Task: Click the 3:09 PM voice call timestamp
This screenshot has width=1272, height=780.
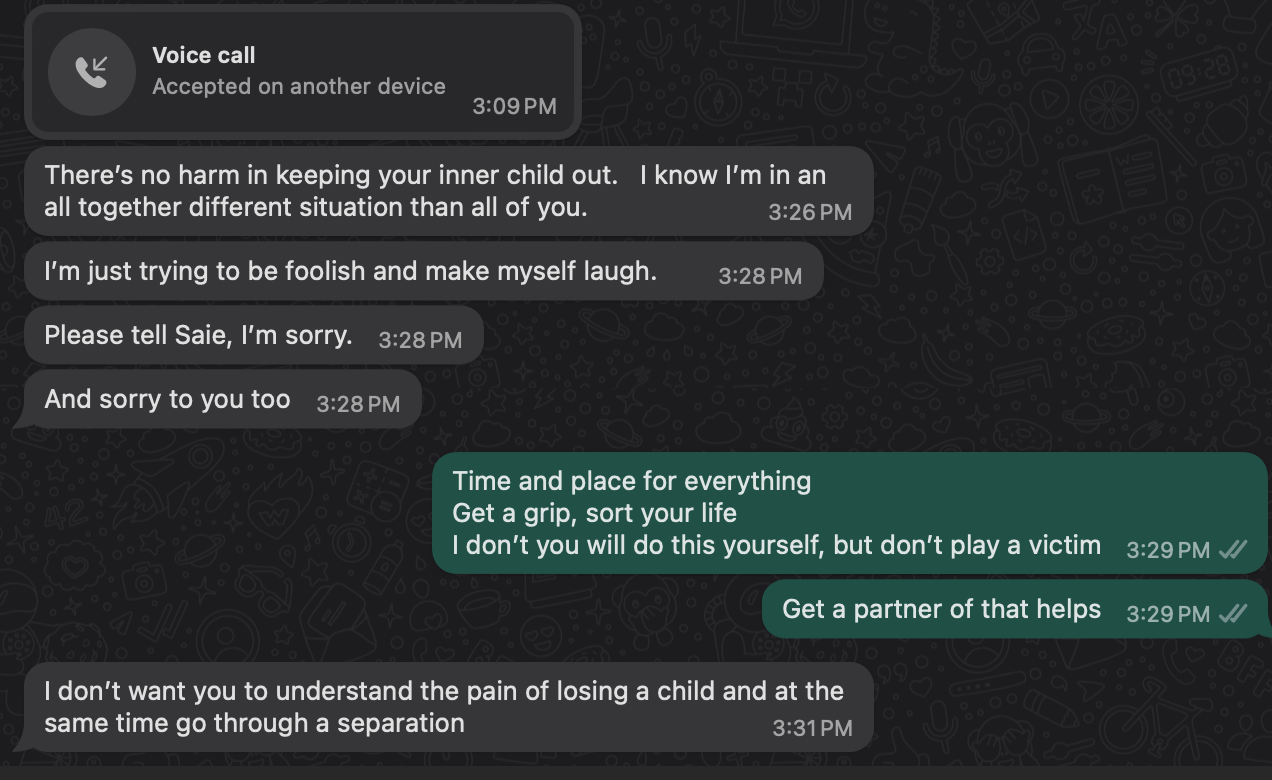Action: (x=514, y=106)
